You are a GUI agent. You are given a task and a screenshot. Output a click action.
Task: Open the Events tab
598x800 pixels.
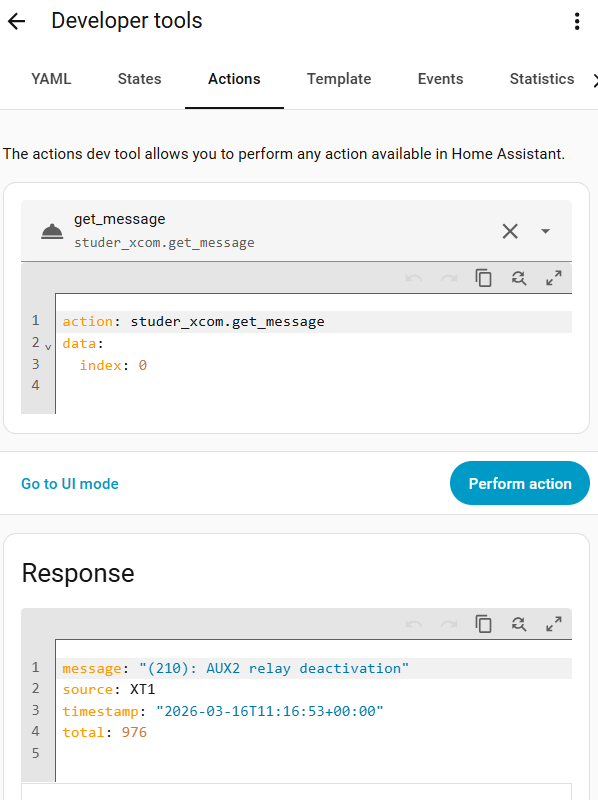point(440,79)
